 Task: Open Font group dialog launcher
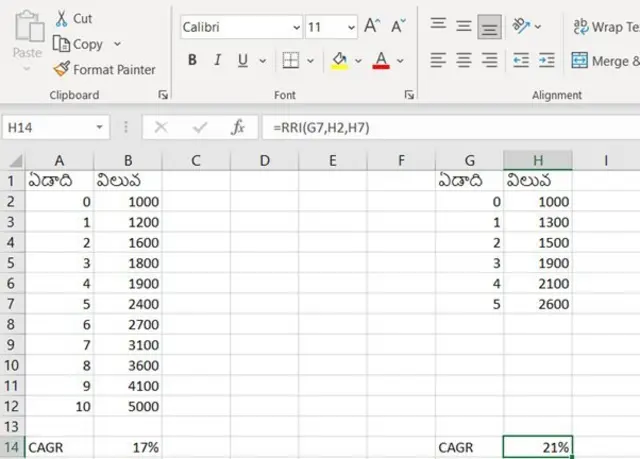pos(409,95)
